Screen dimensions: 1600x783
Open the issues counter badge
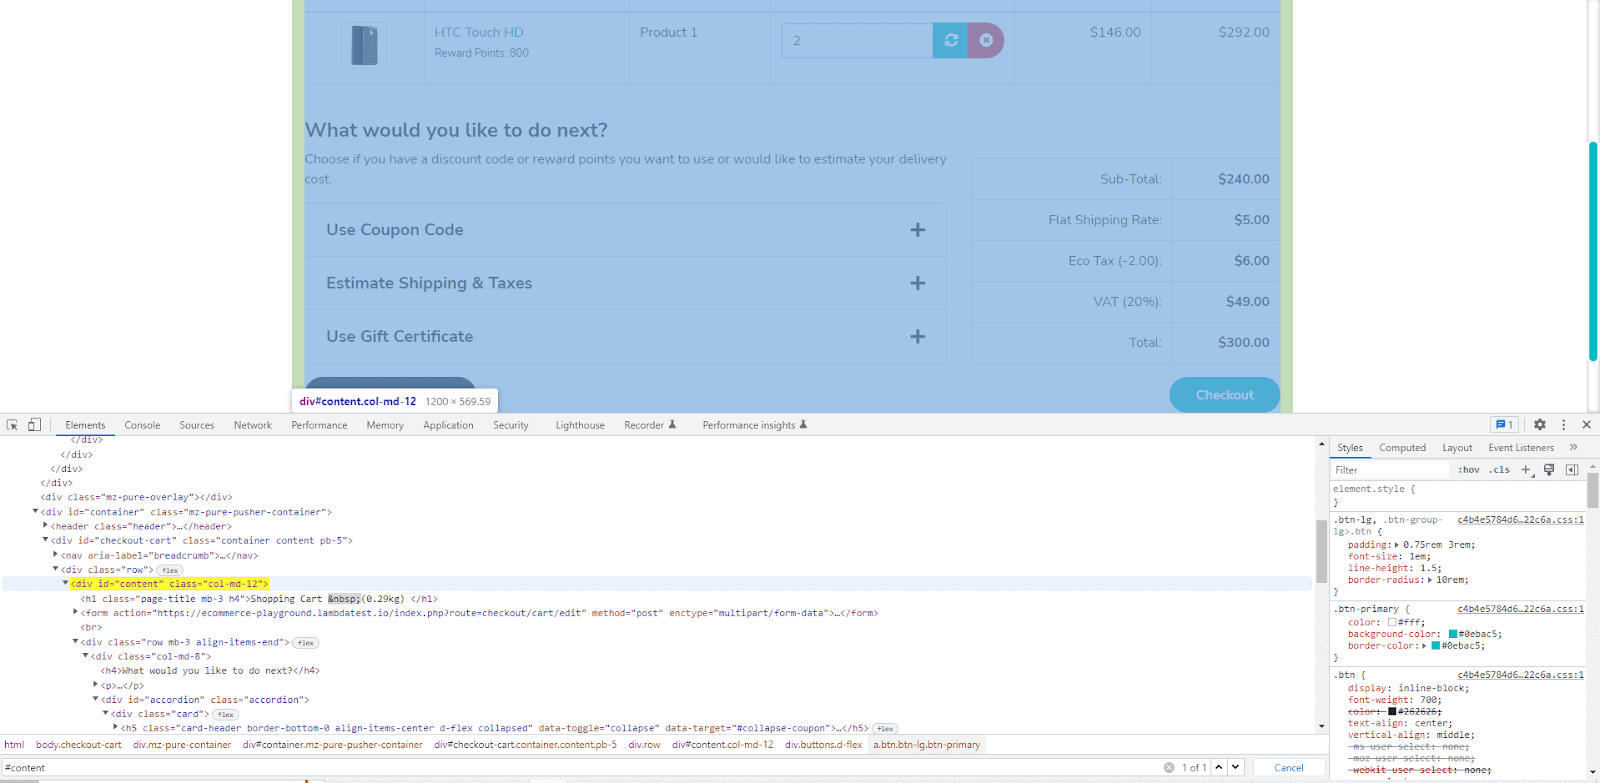pyautogui.click(x=1504, y=425)
